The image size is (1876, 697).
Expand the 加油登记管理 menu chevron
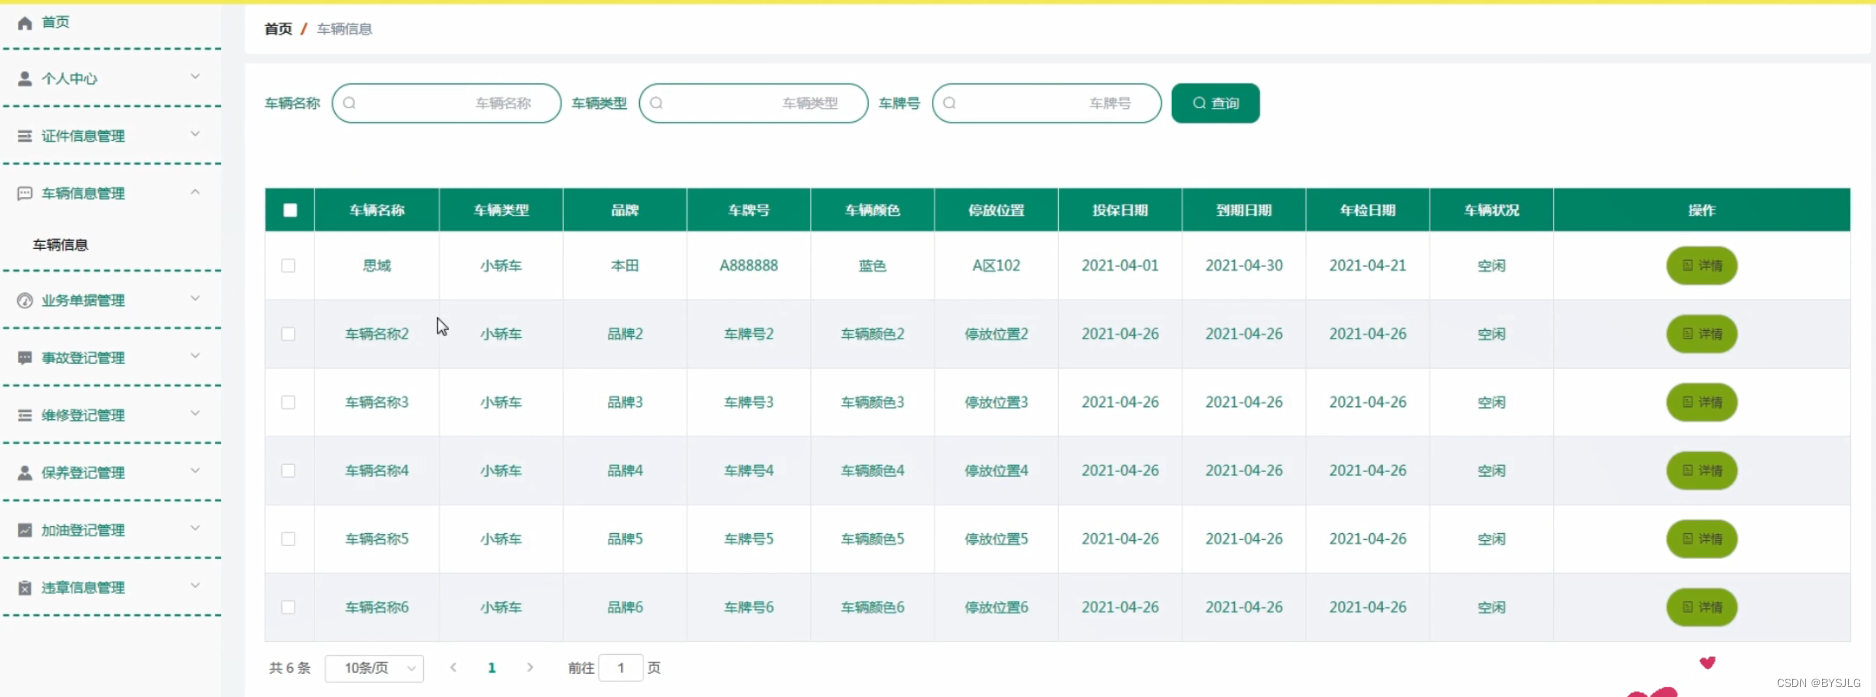coord(195,528)
